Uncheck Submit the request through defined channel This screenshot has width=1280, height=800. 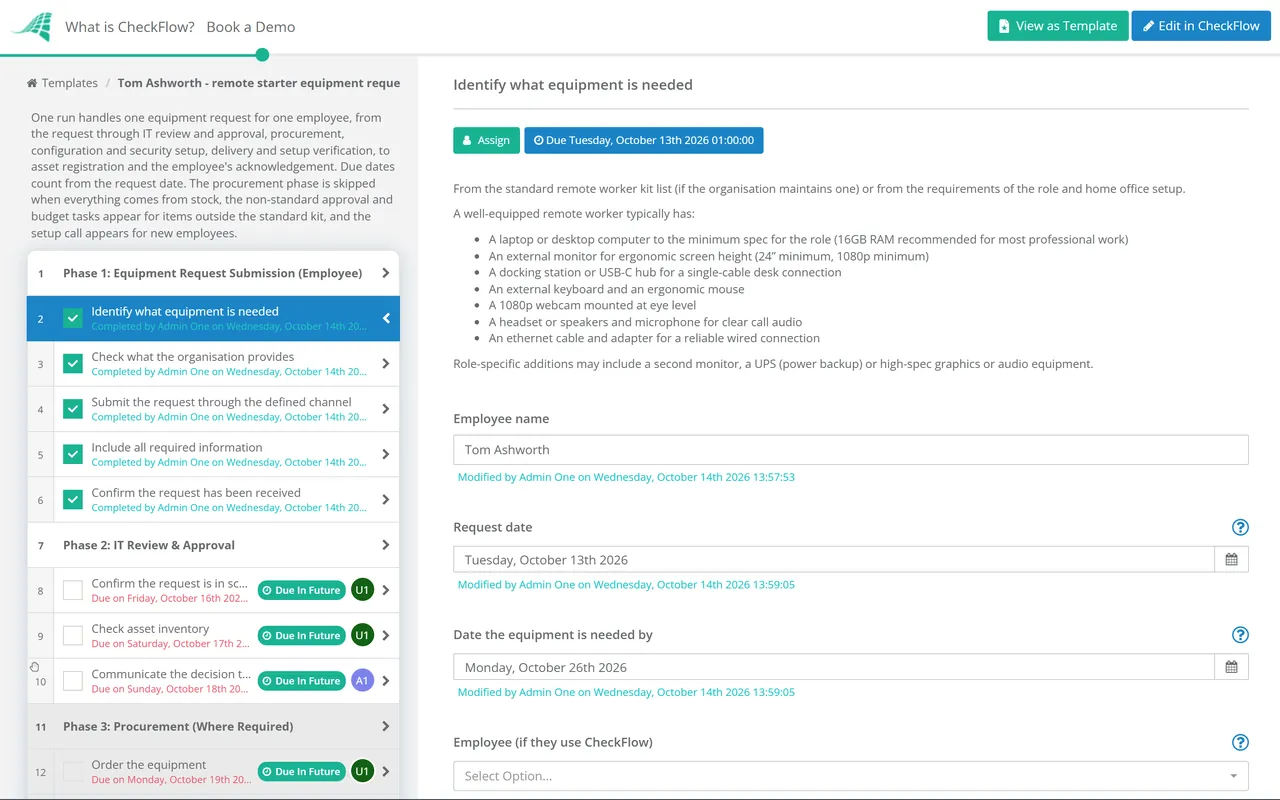pyautogui.click(x=73, y=409)
